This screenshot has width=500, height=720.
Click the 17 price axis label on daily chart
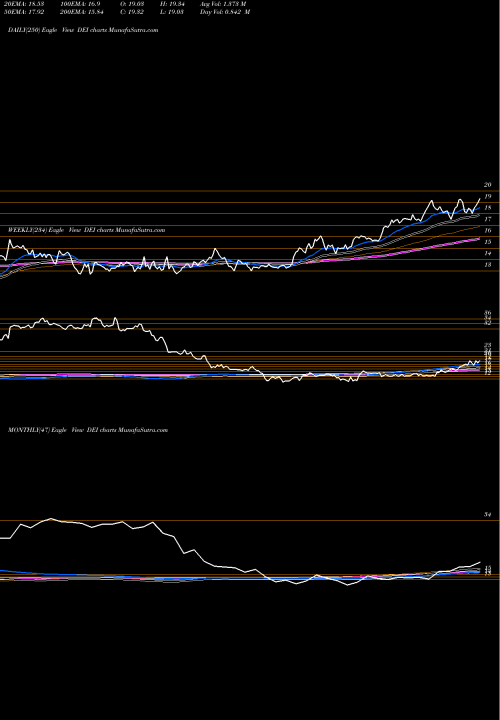(488, 219)
